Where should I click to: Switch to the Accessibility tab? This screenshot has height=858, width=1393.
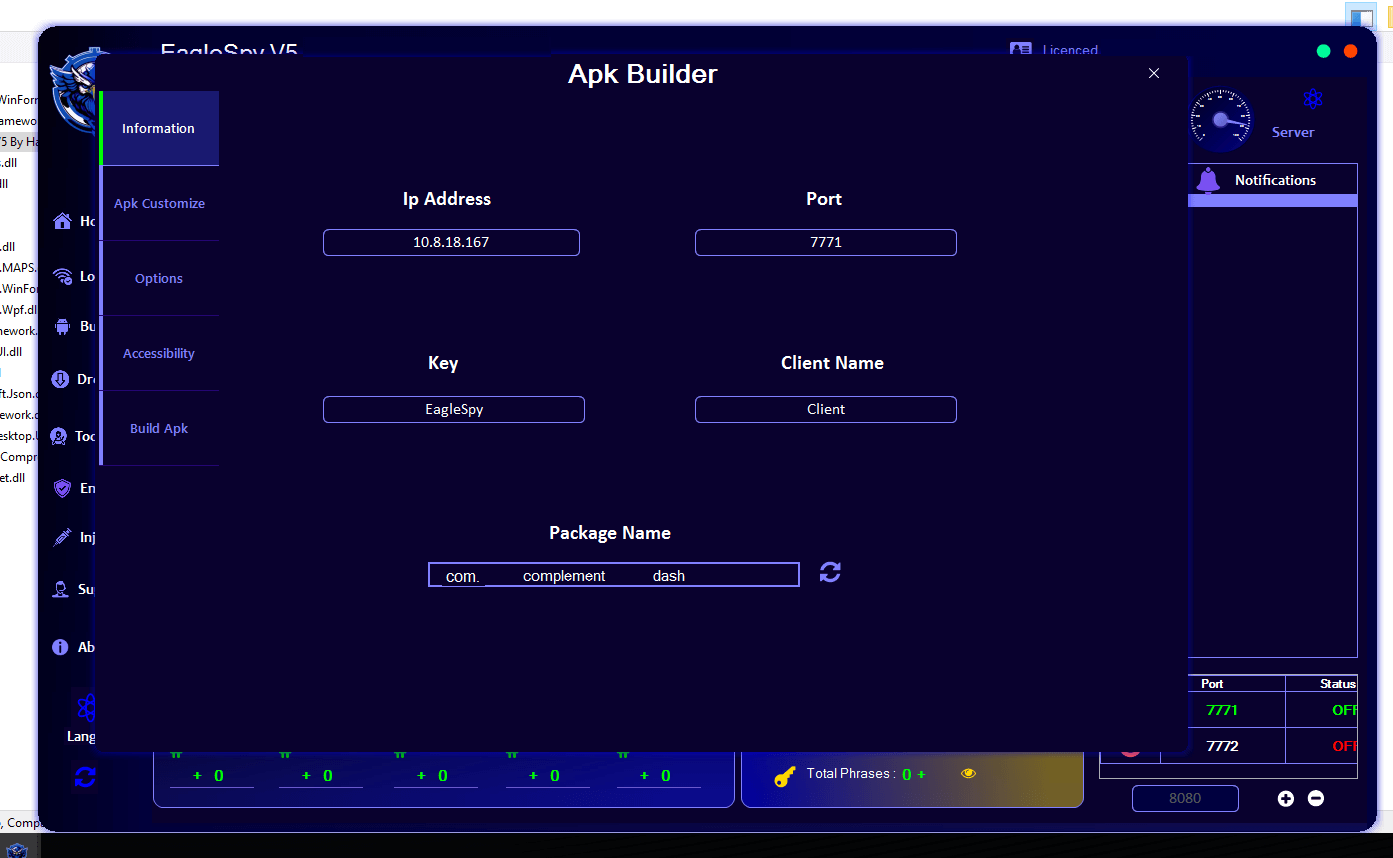pyautogui.click(x=159, y=353)
